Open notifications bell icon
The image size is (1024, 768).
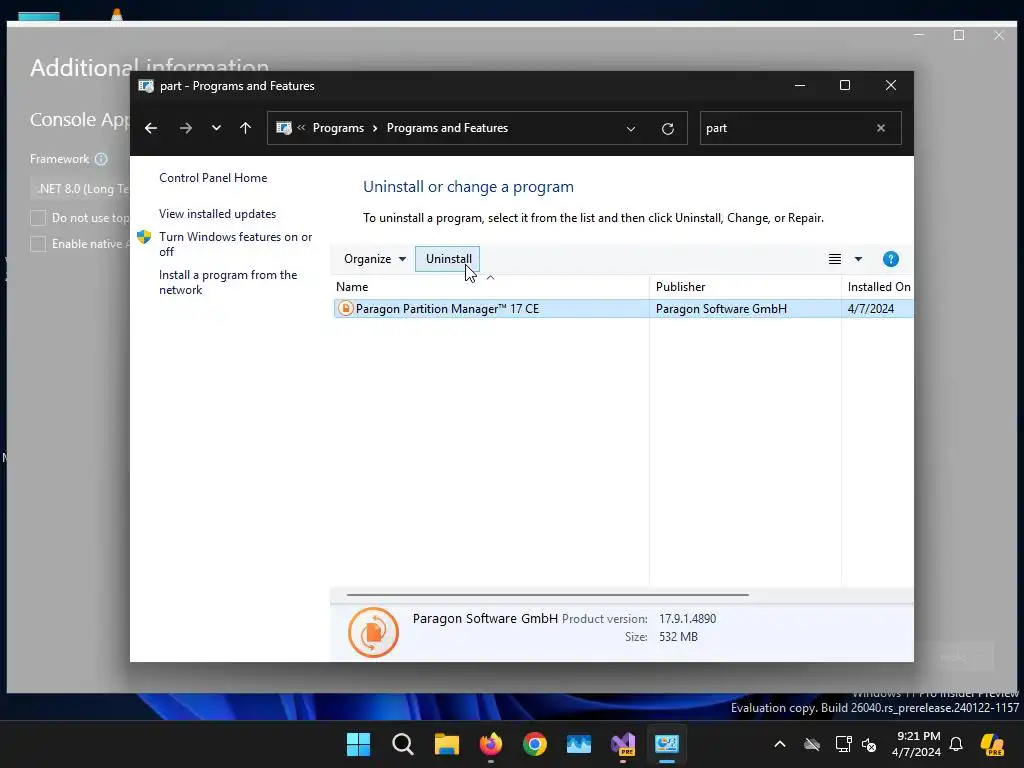click(956, 744)
